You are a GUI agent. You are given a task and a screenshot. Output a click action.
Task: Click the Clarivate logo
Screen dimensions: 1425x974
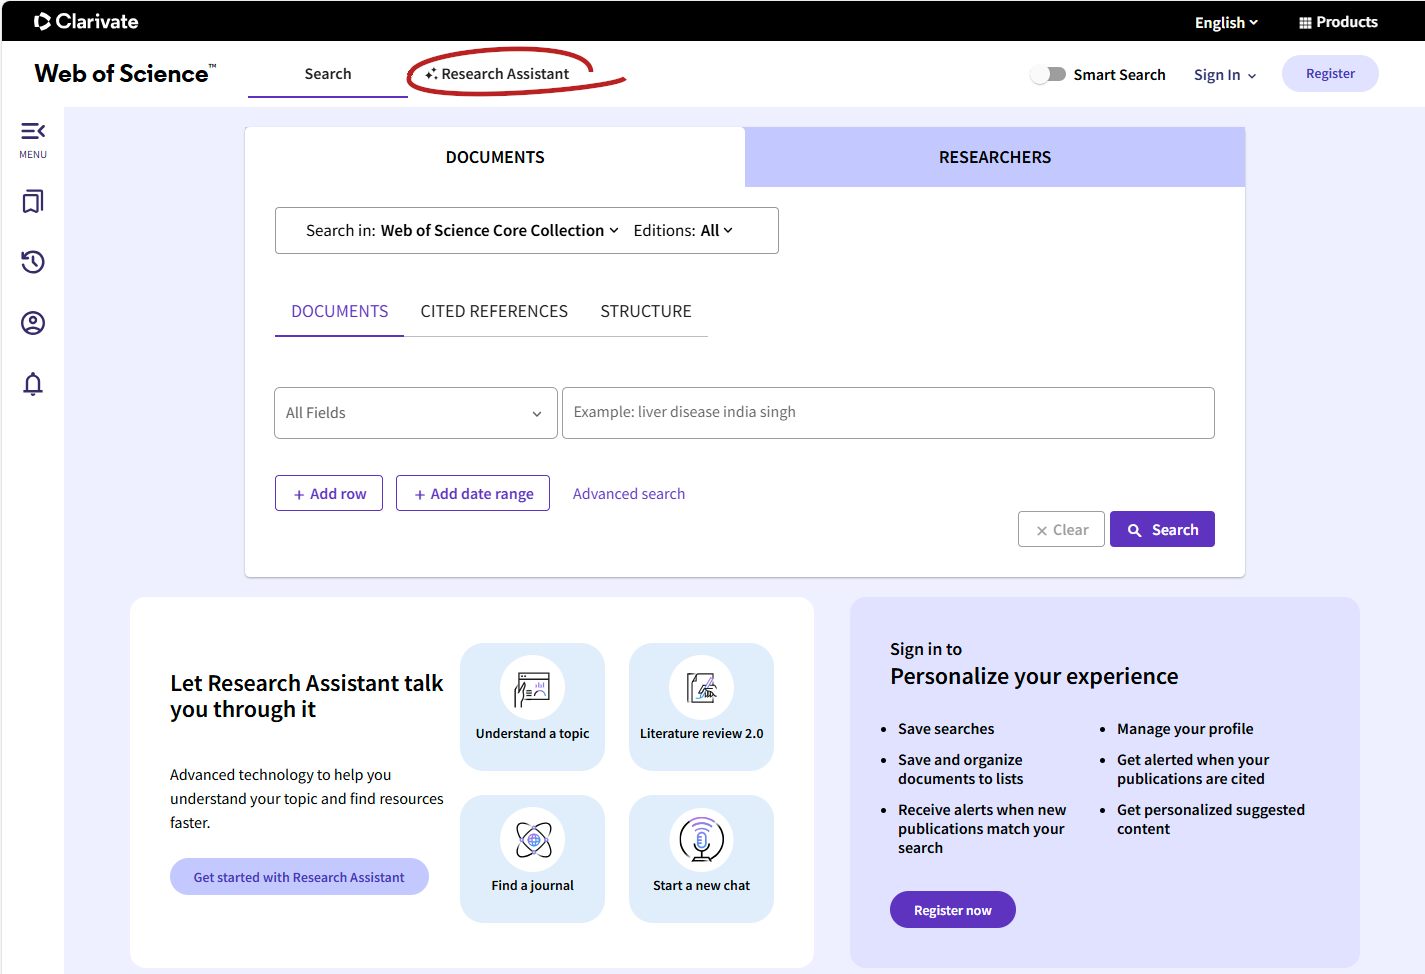click(86, 21)
